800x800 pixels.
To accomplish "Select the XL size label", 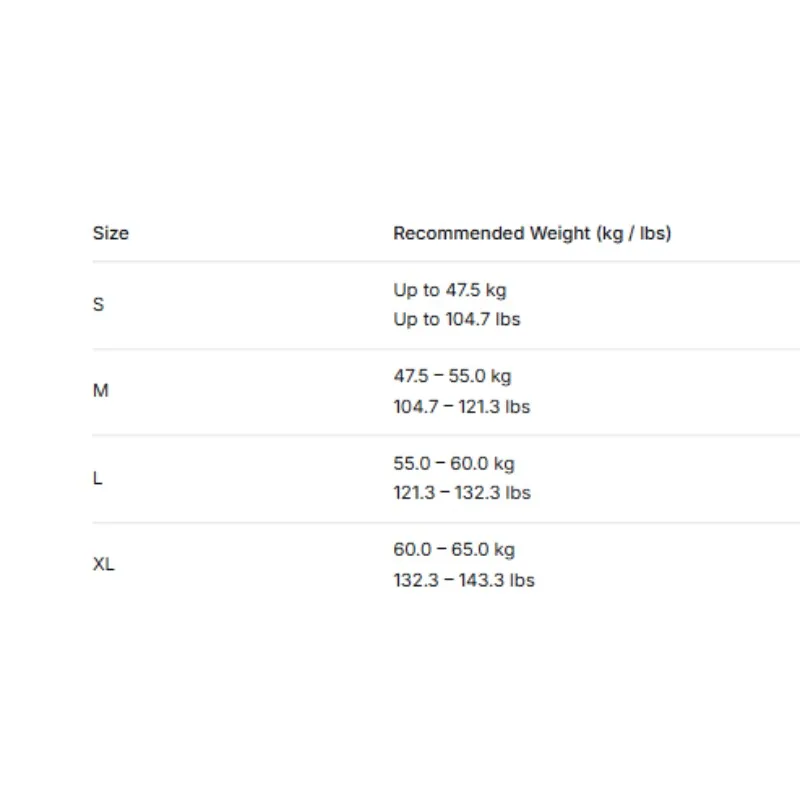I will coord(104,564).
